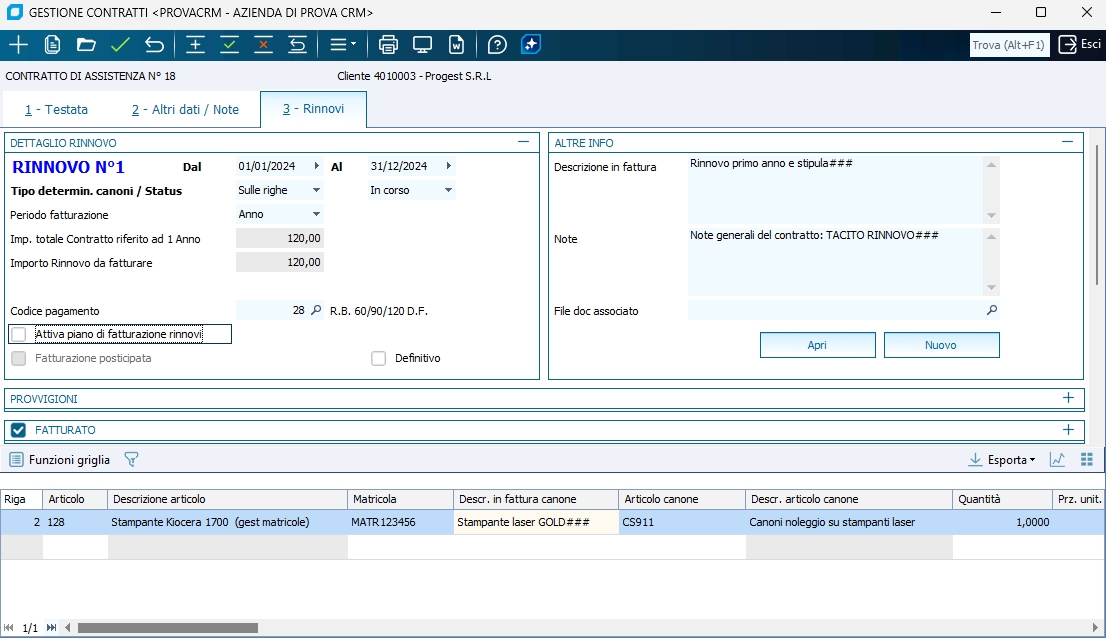Screen dimensions: 1106x638
Task: Click the undo arrow toolbar icon
Action: point(154,45)
